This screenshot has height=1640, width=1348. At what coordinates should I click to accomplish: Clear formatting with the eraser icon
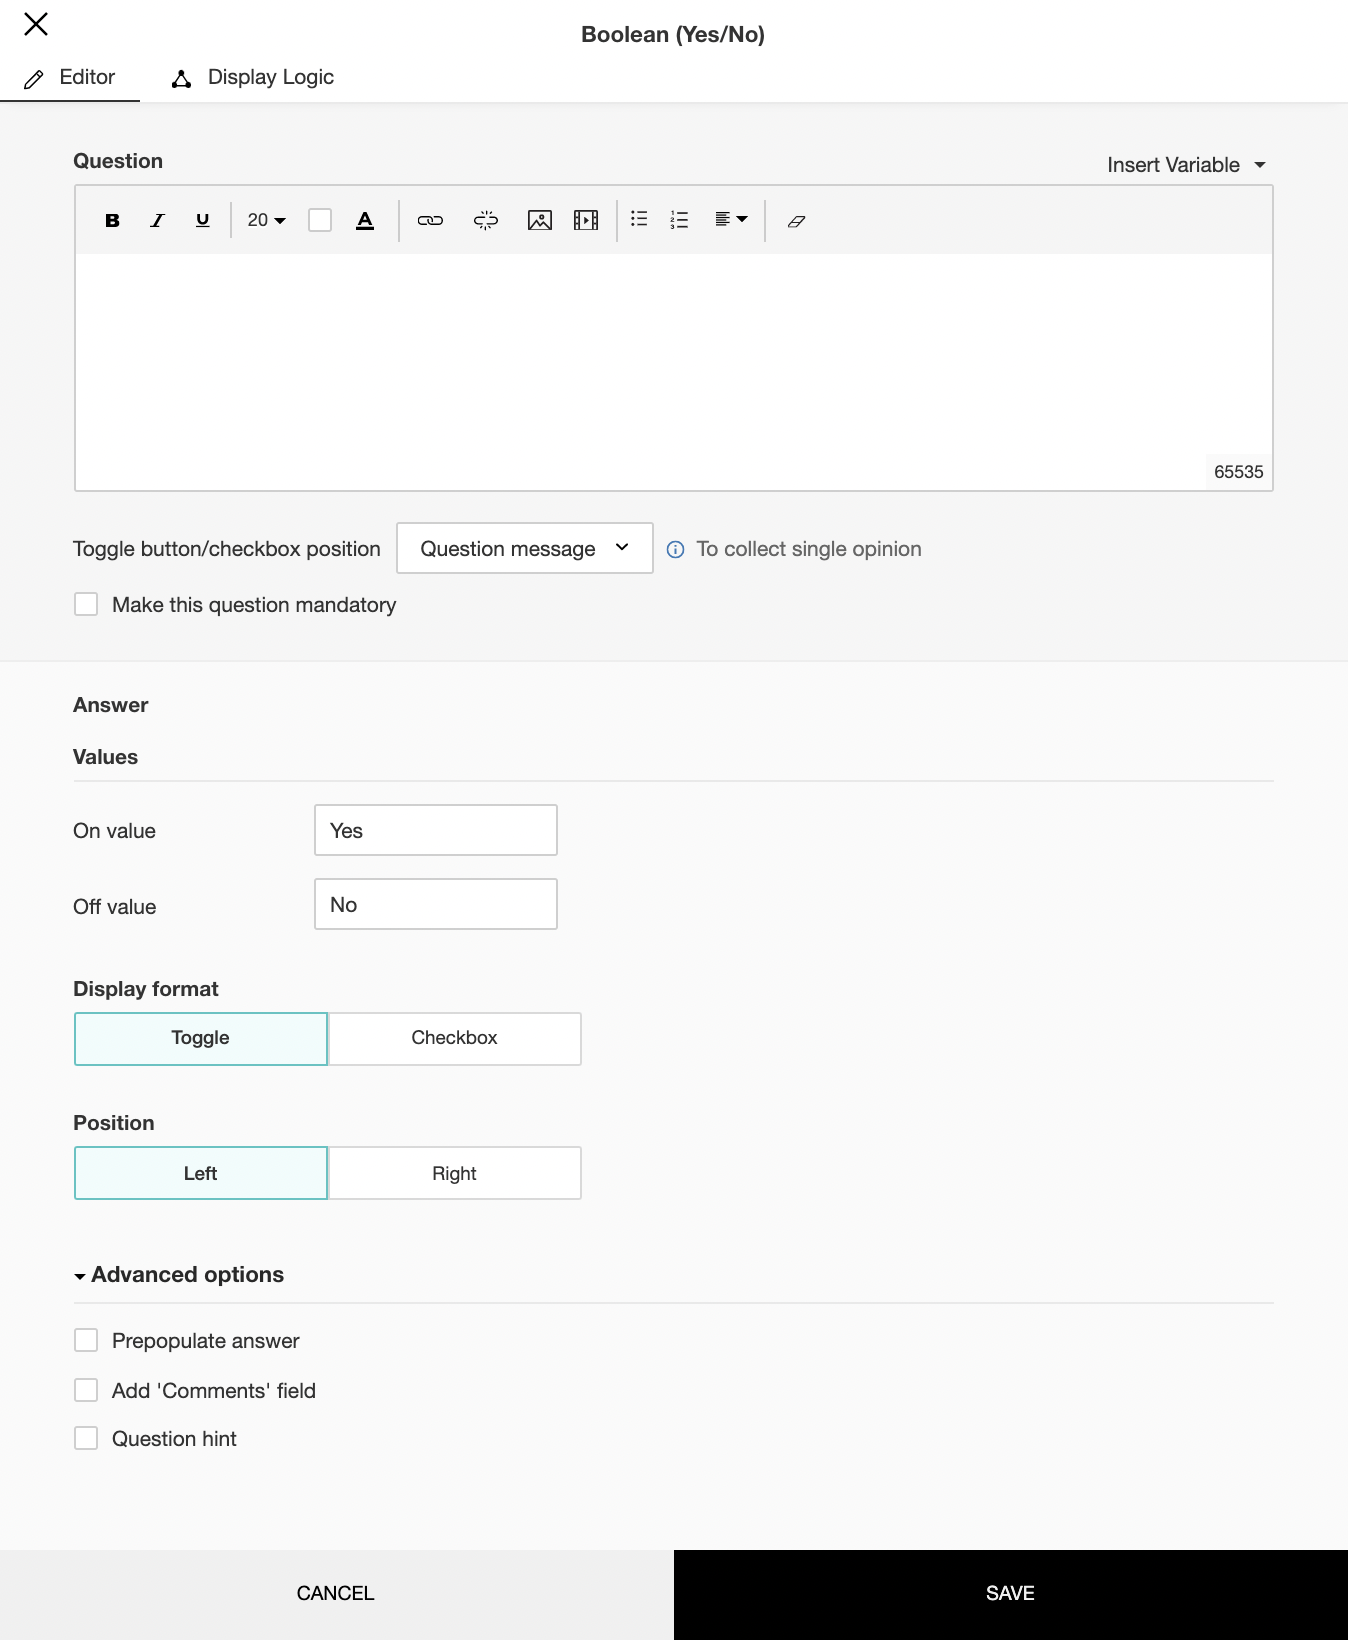[x=796, y=221]
